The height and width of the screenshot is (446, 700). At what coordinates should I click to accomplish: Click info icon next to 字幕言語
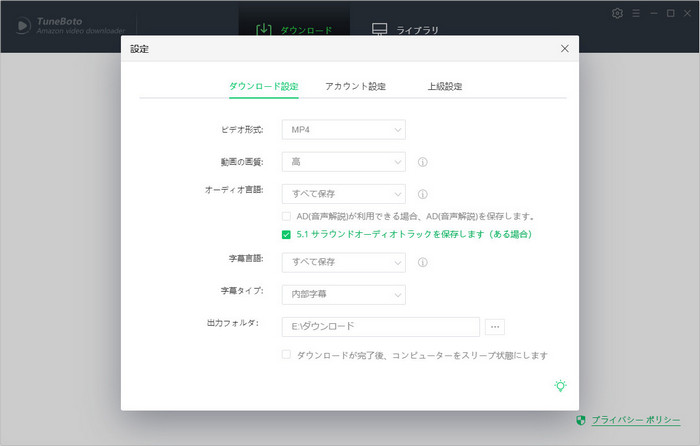click(422, 262)
